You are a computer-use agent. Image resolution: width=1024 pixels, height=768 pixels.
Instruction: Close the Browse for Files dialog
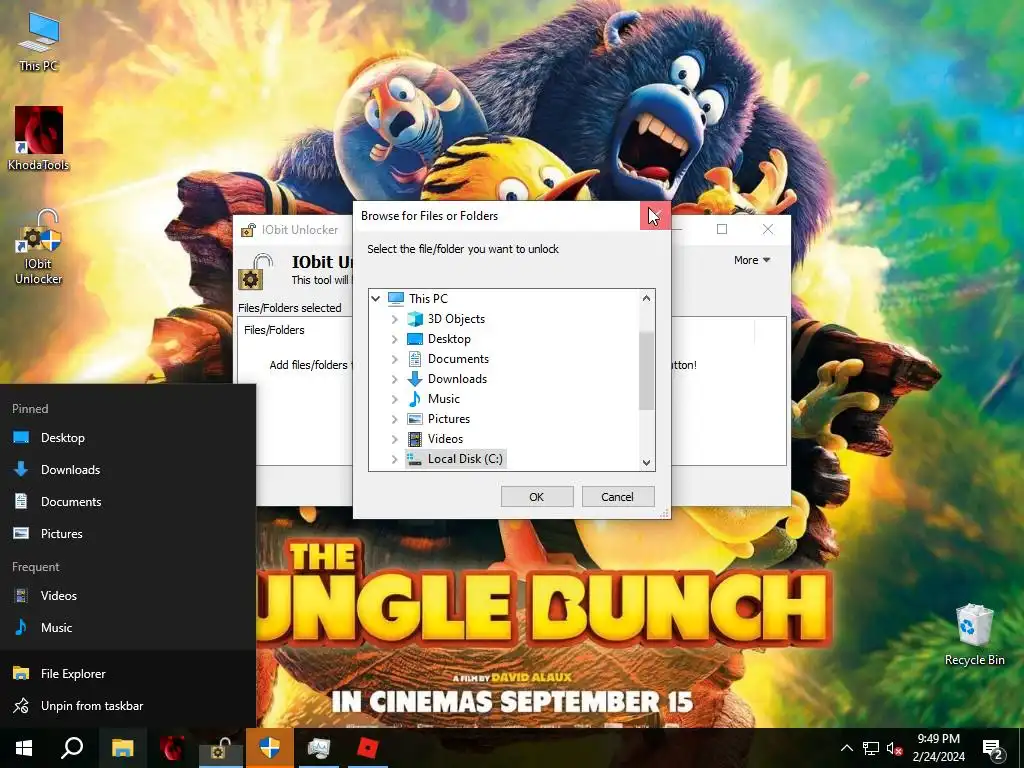[x=655, y=216]
